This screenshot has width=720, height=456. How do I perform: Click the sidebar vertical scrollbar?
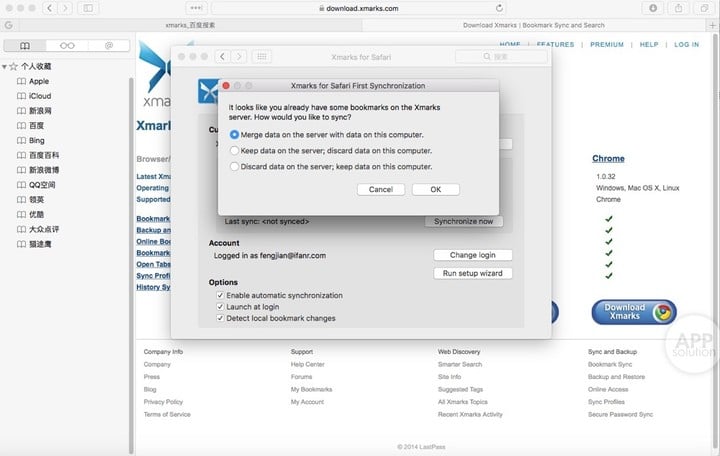click(131, 265)
